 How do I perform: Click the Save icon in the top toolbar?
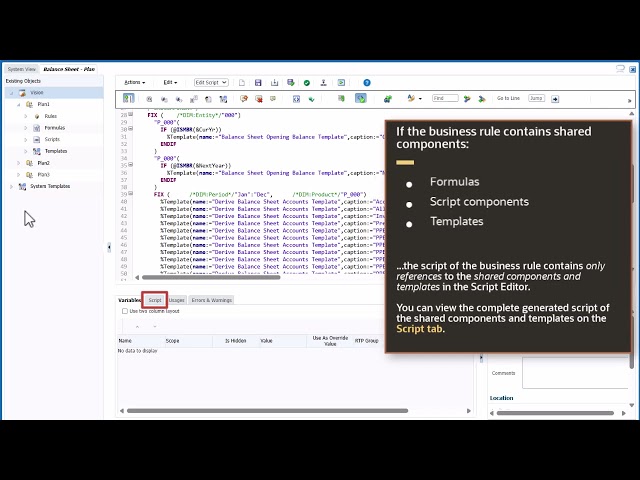[258, 82]
